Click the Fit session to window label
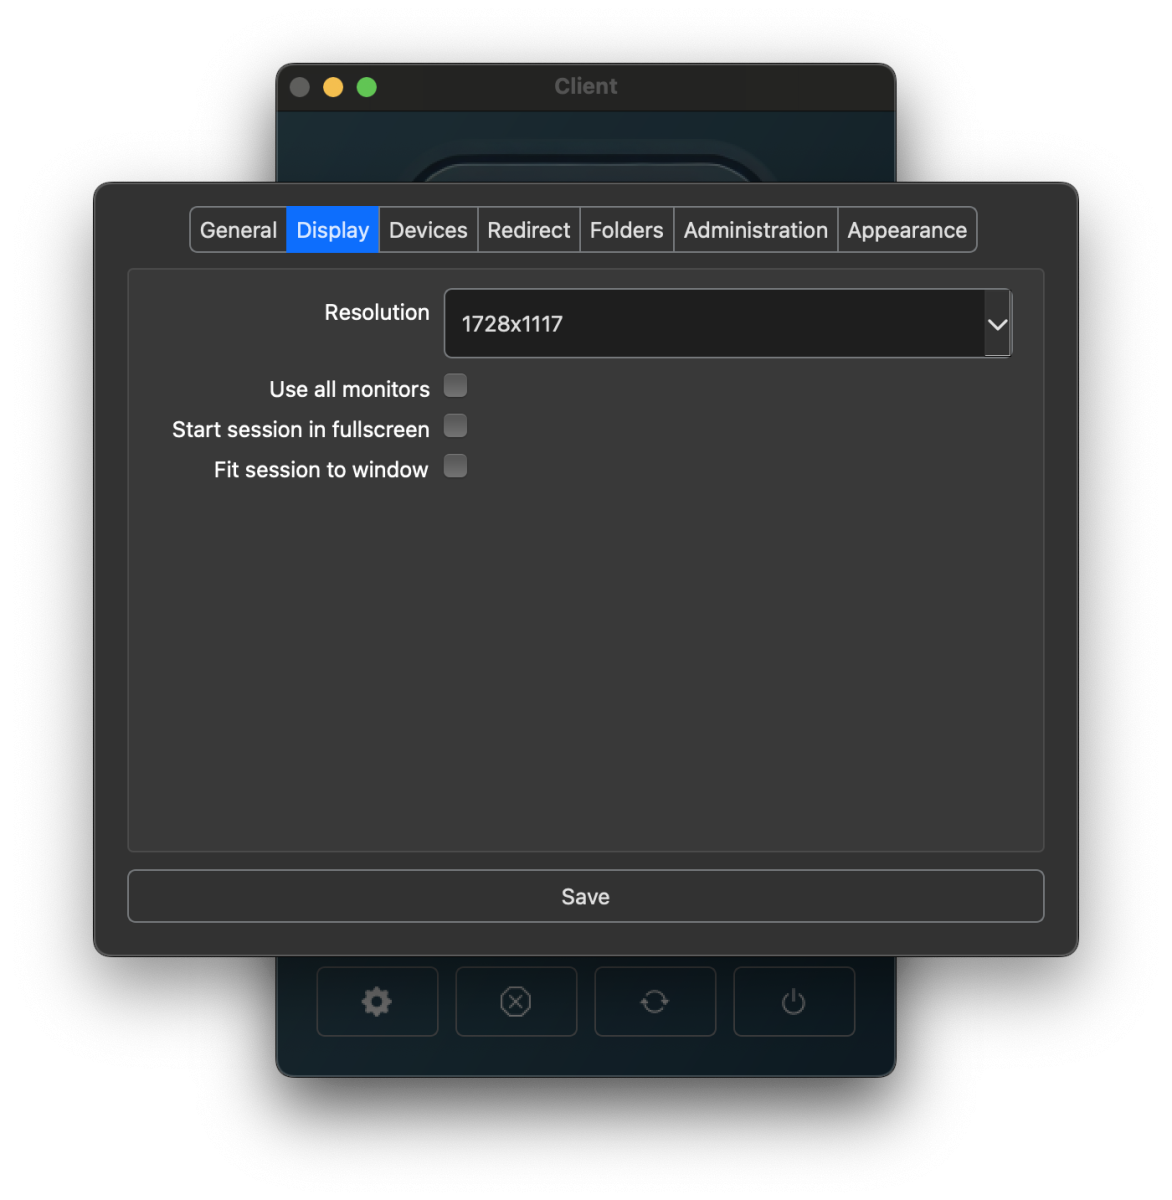The height and width of the screenshot is (1200, 1172). 321,470
